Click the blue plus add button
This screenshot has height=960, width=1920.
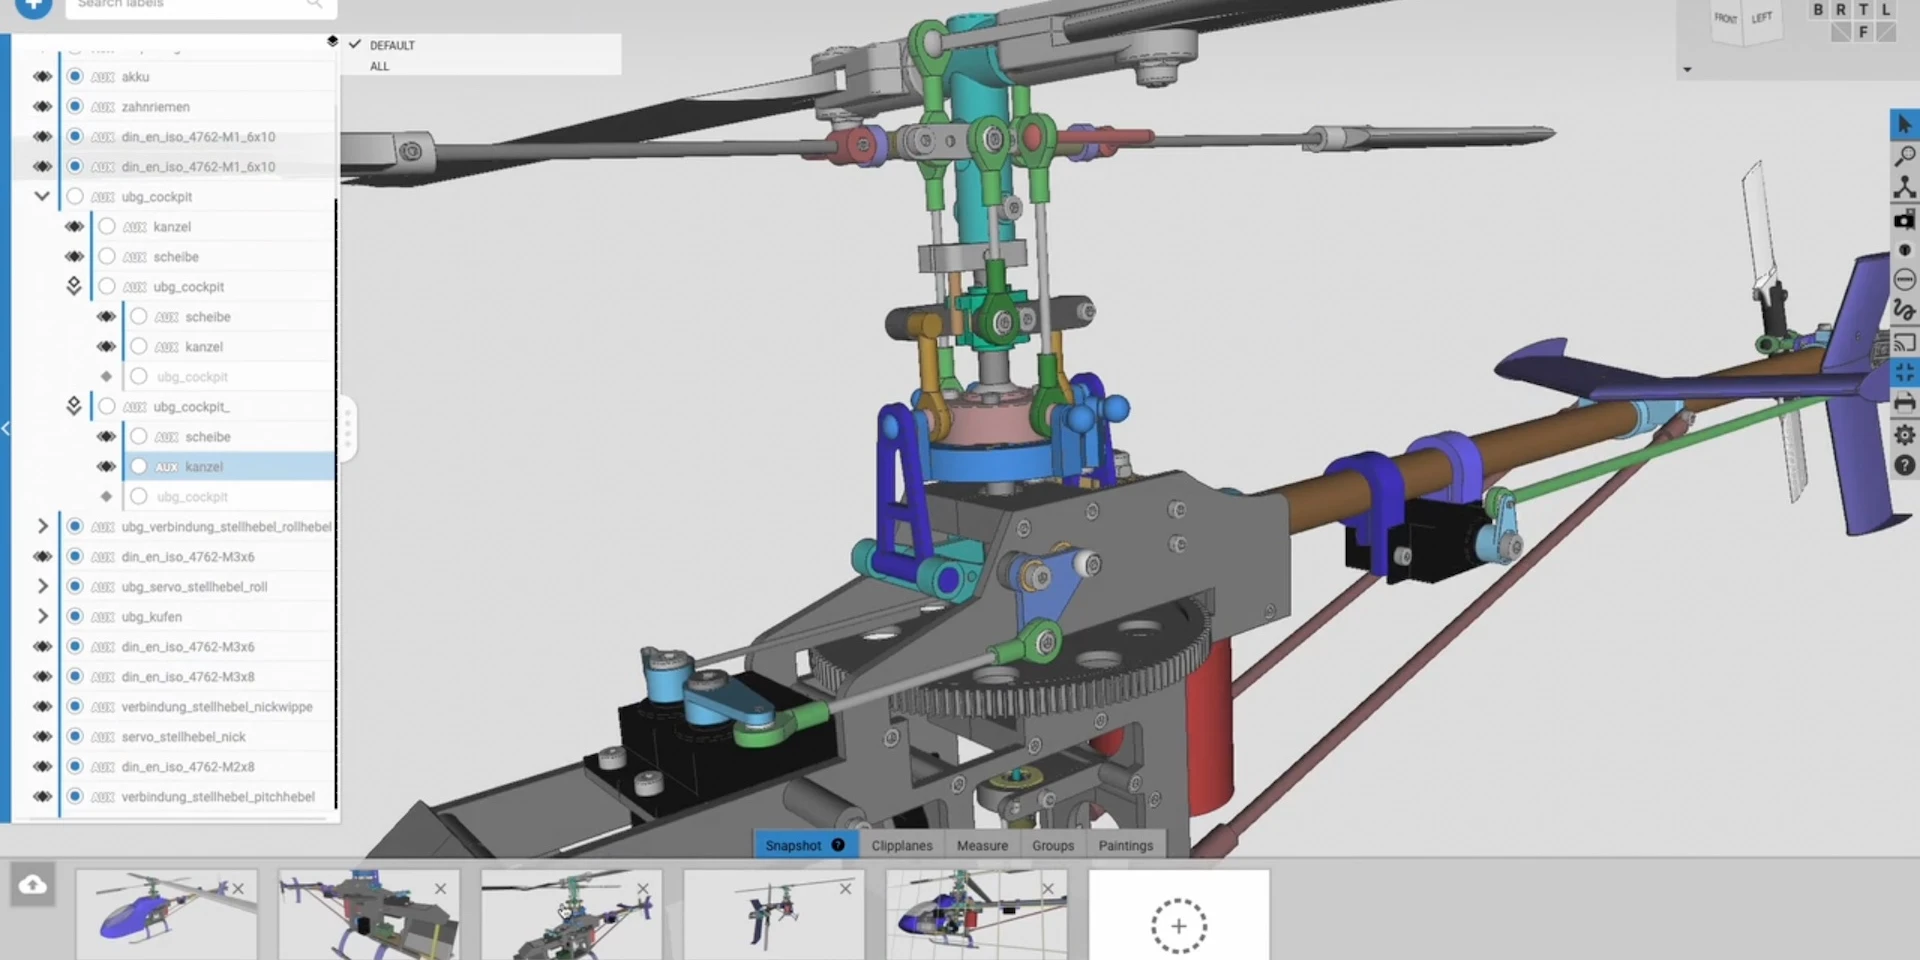33,6
